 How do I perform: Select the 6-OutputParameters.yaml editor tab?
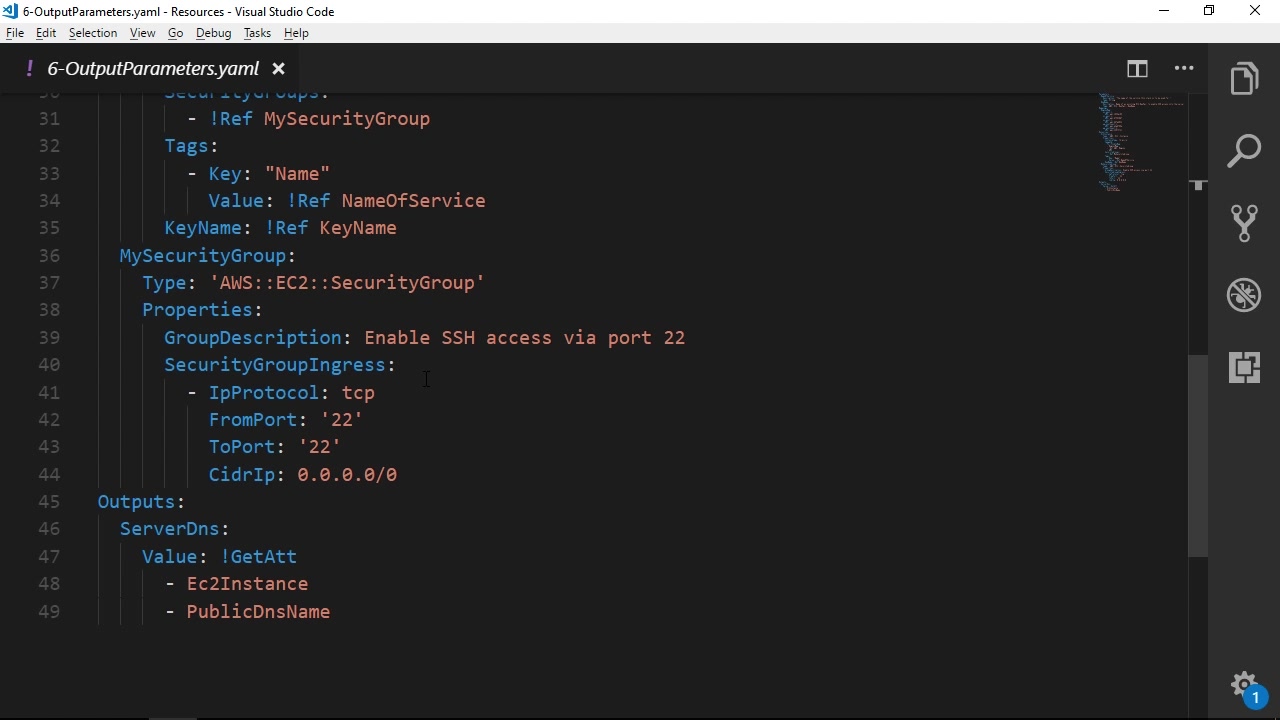point(152,69)
